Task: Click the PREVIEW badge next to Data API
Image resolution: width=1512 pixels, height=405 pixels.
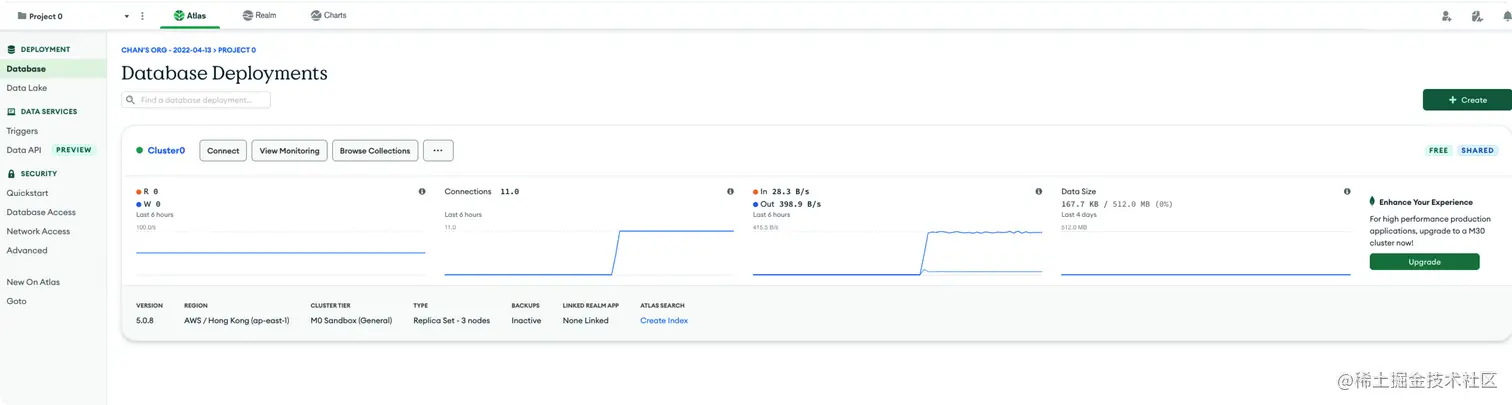Action: 74,150
